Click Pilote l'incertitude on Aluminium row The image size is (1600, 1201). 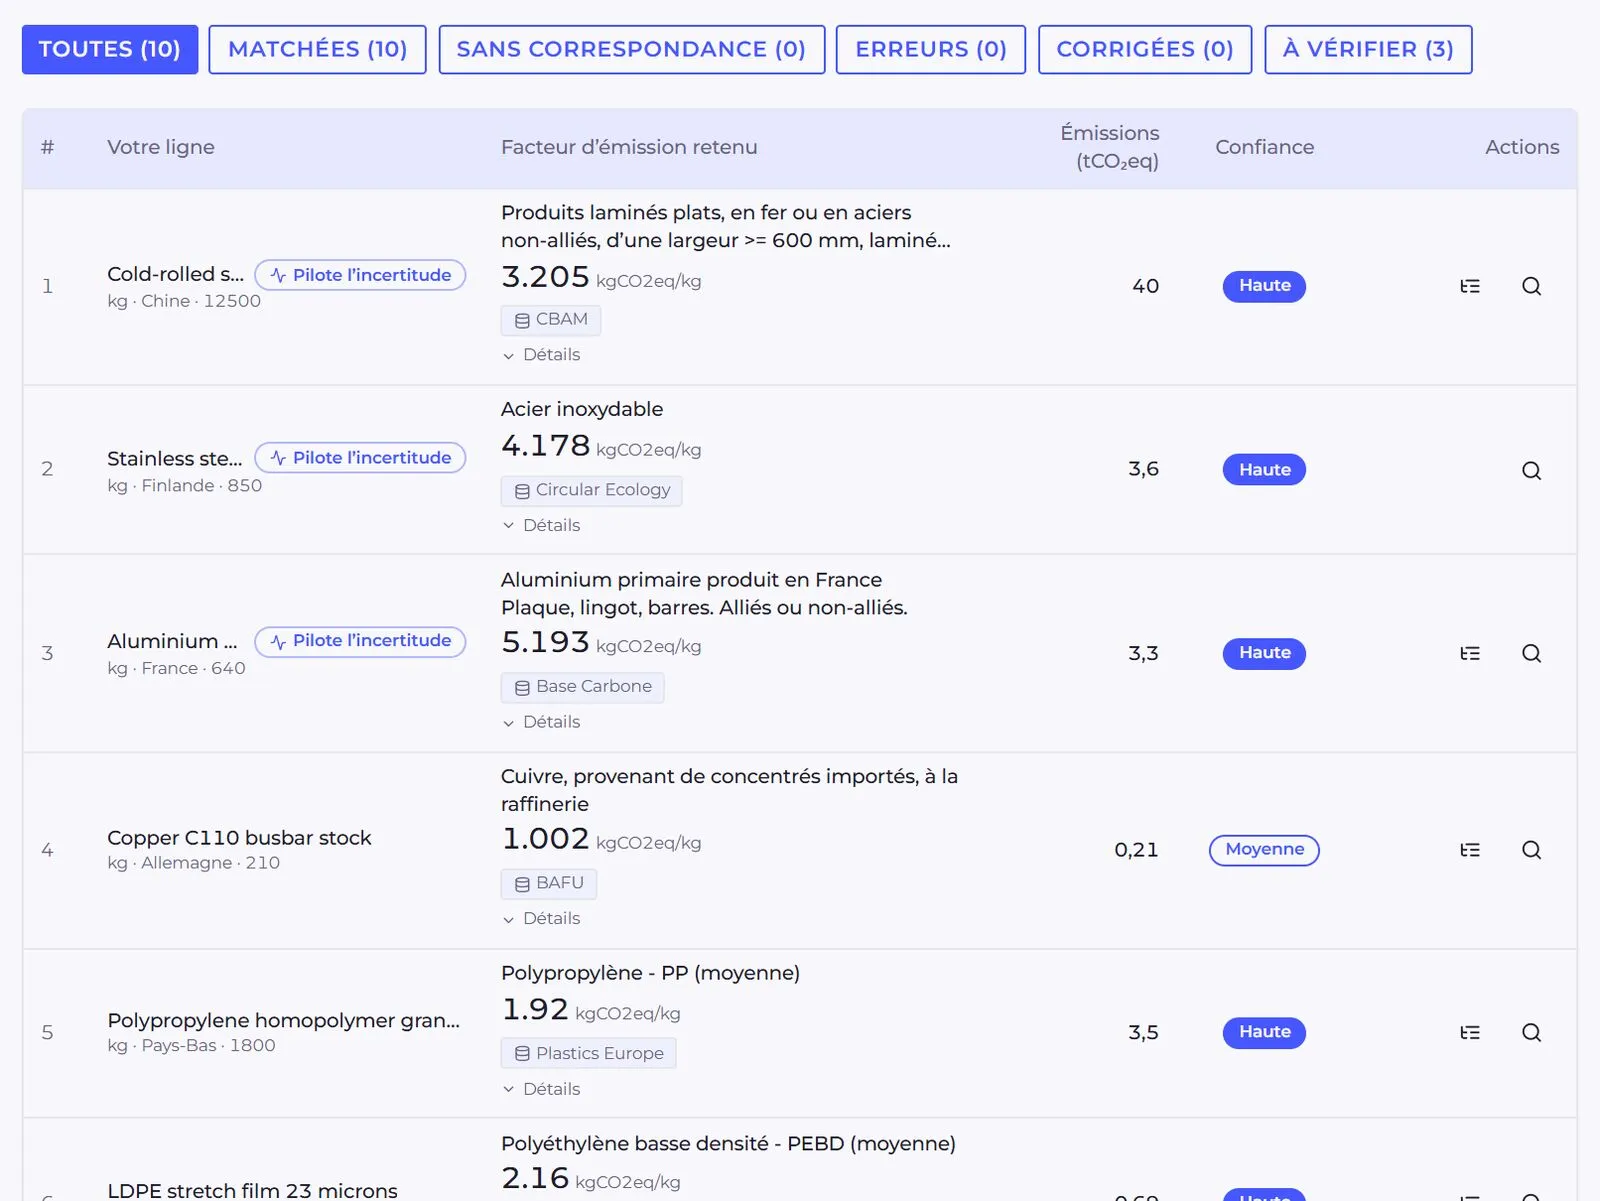point(360,641)
